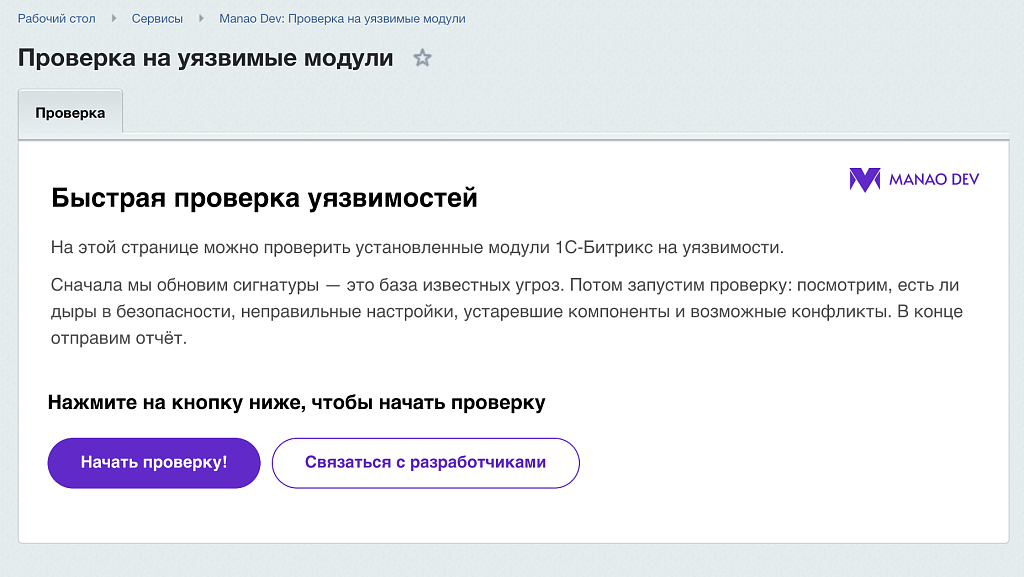Click the full MANAO DEV logo block
Image resolution: width=1024 pixels, height=577 pixels.
pyautogui.click(x=915, y=180)
